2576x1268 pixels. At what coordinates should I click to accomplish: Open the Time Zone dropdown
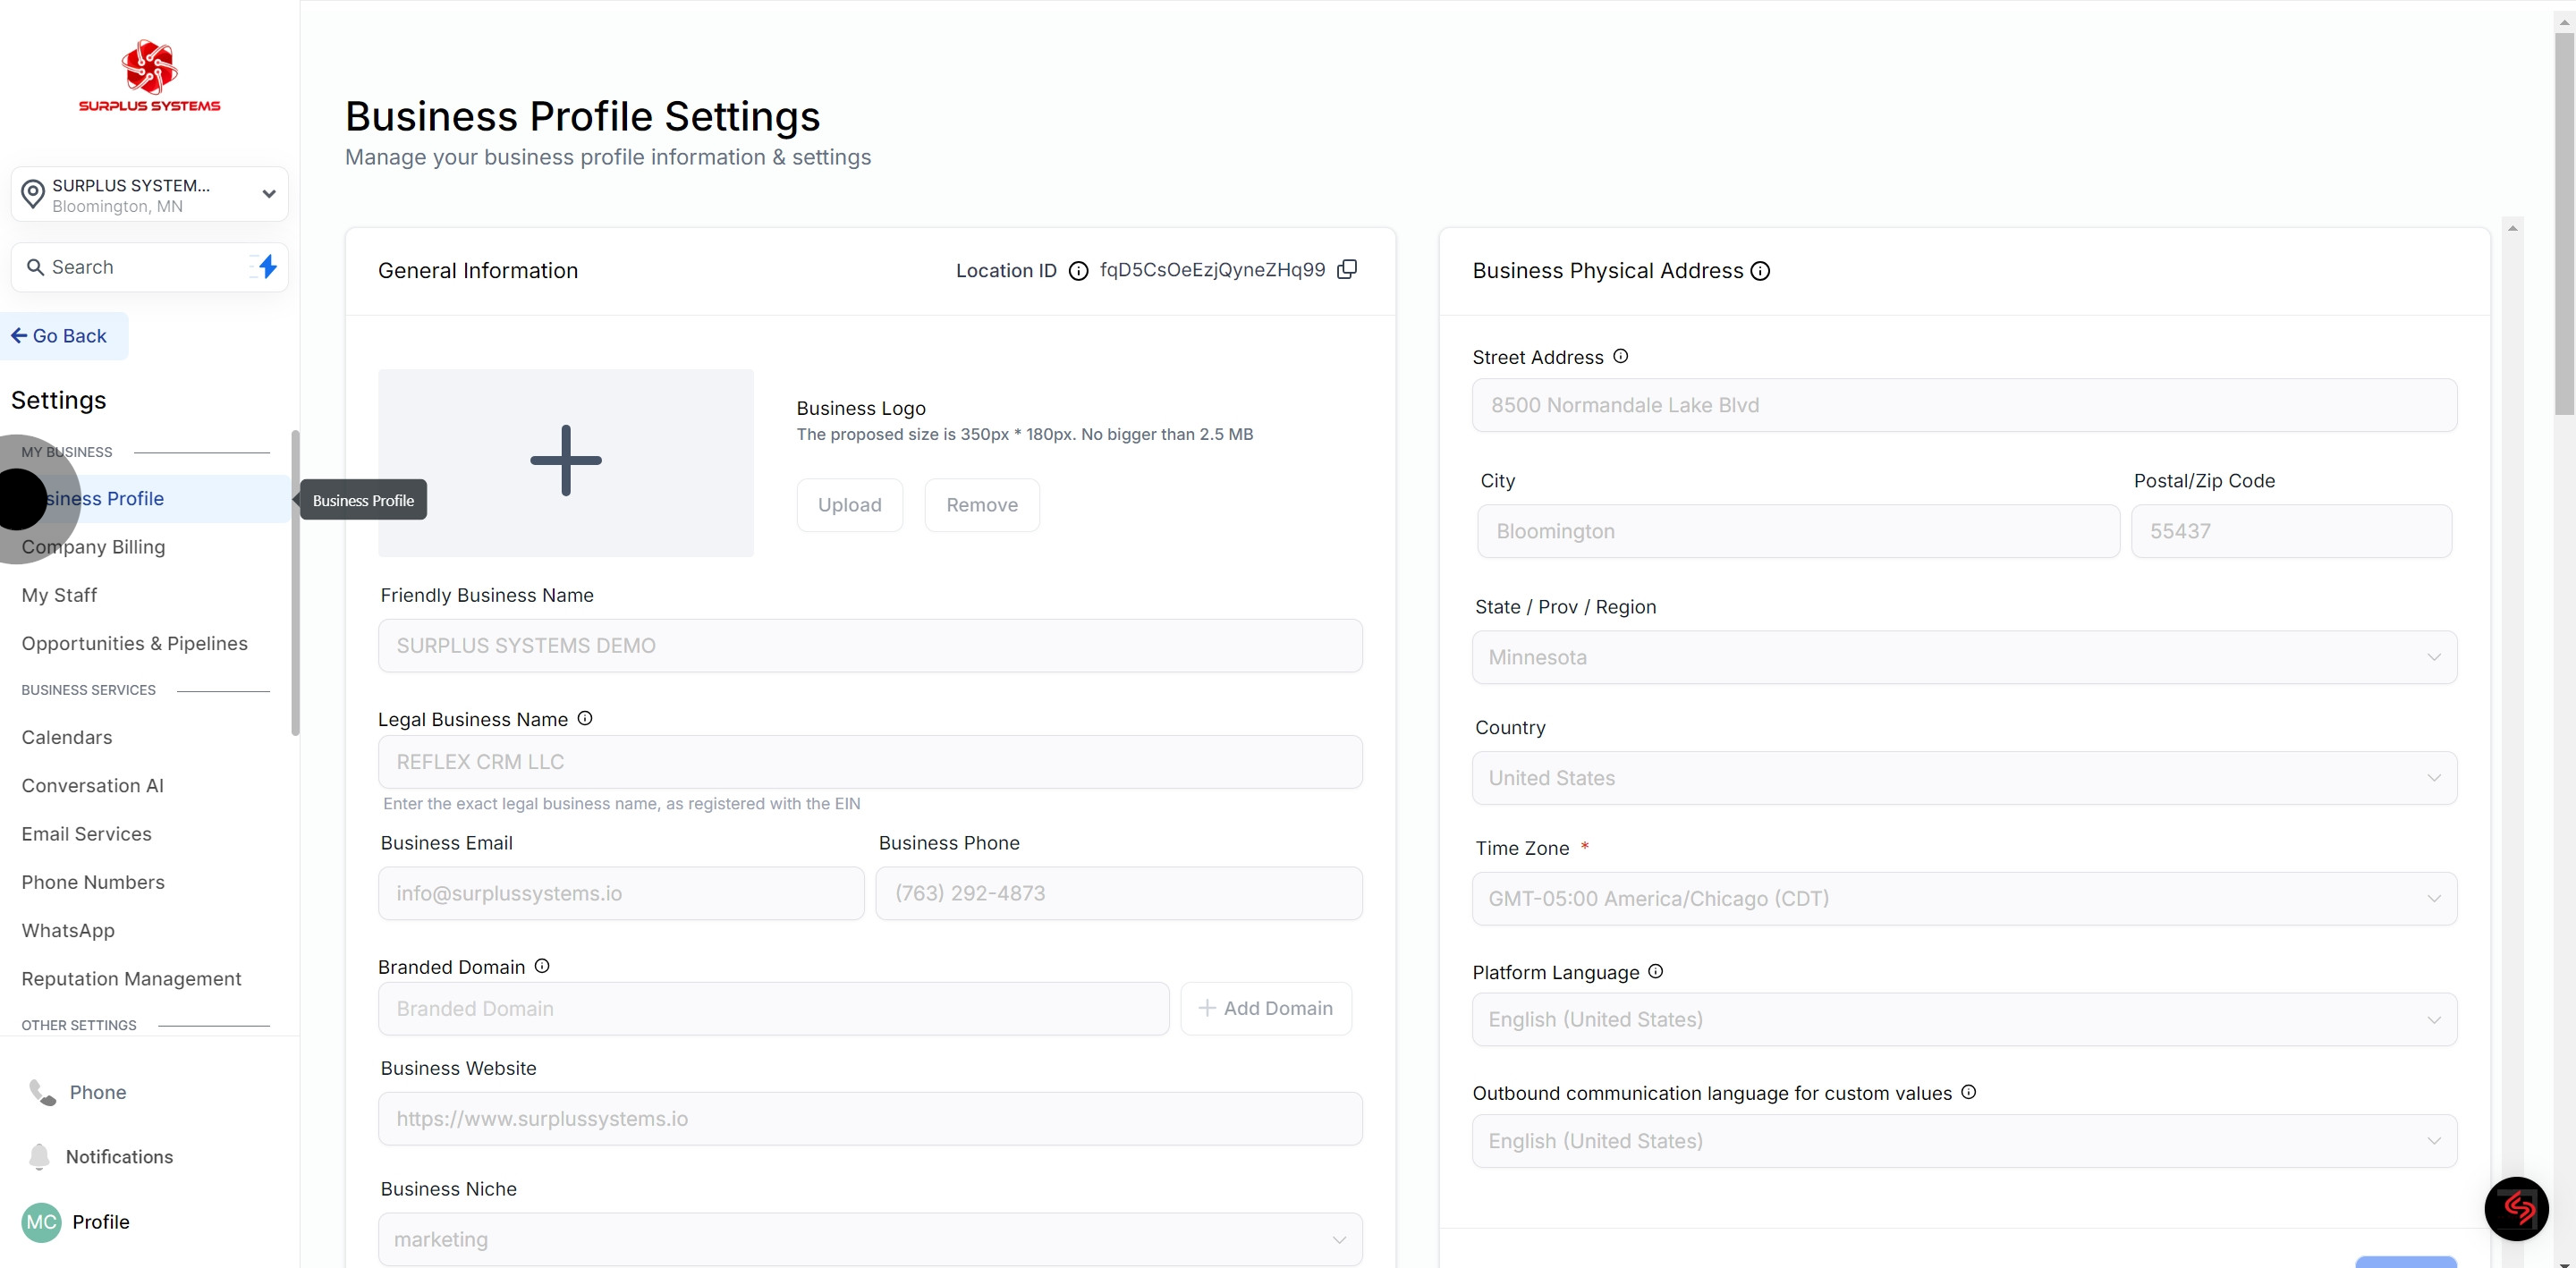pos(1964,898)
